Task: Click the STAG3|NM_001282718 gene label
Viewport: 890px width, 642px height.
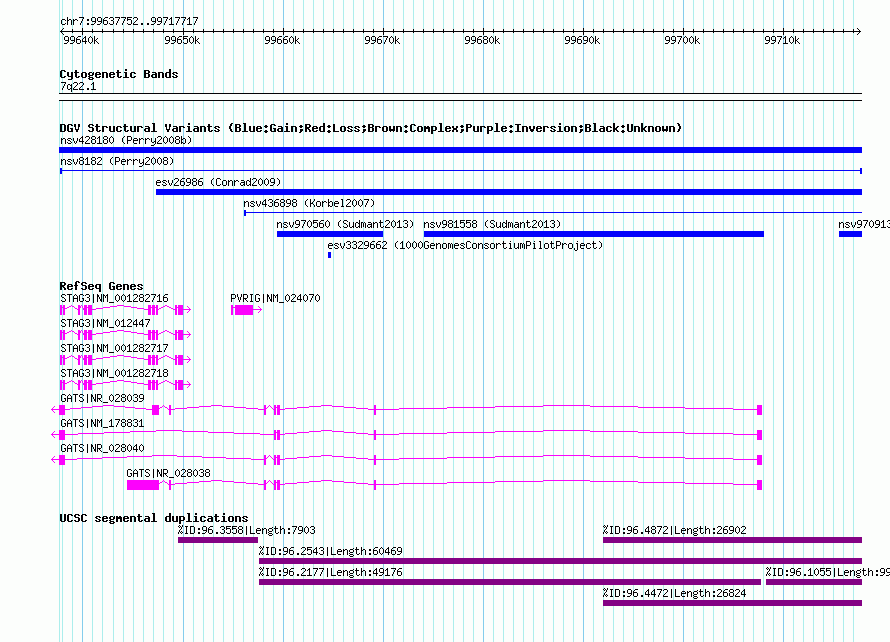Action: point(114,373)
